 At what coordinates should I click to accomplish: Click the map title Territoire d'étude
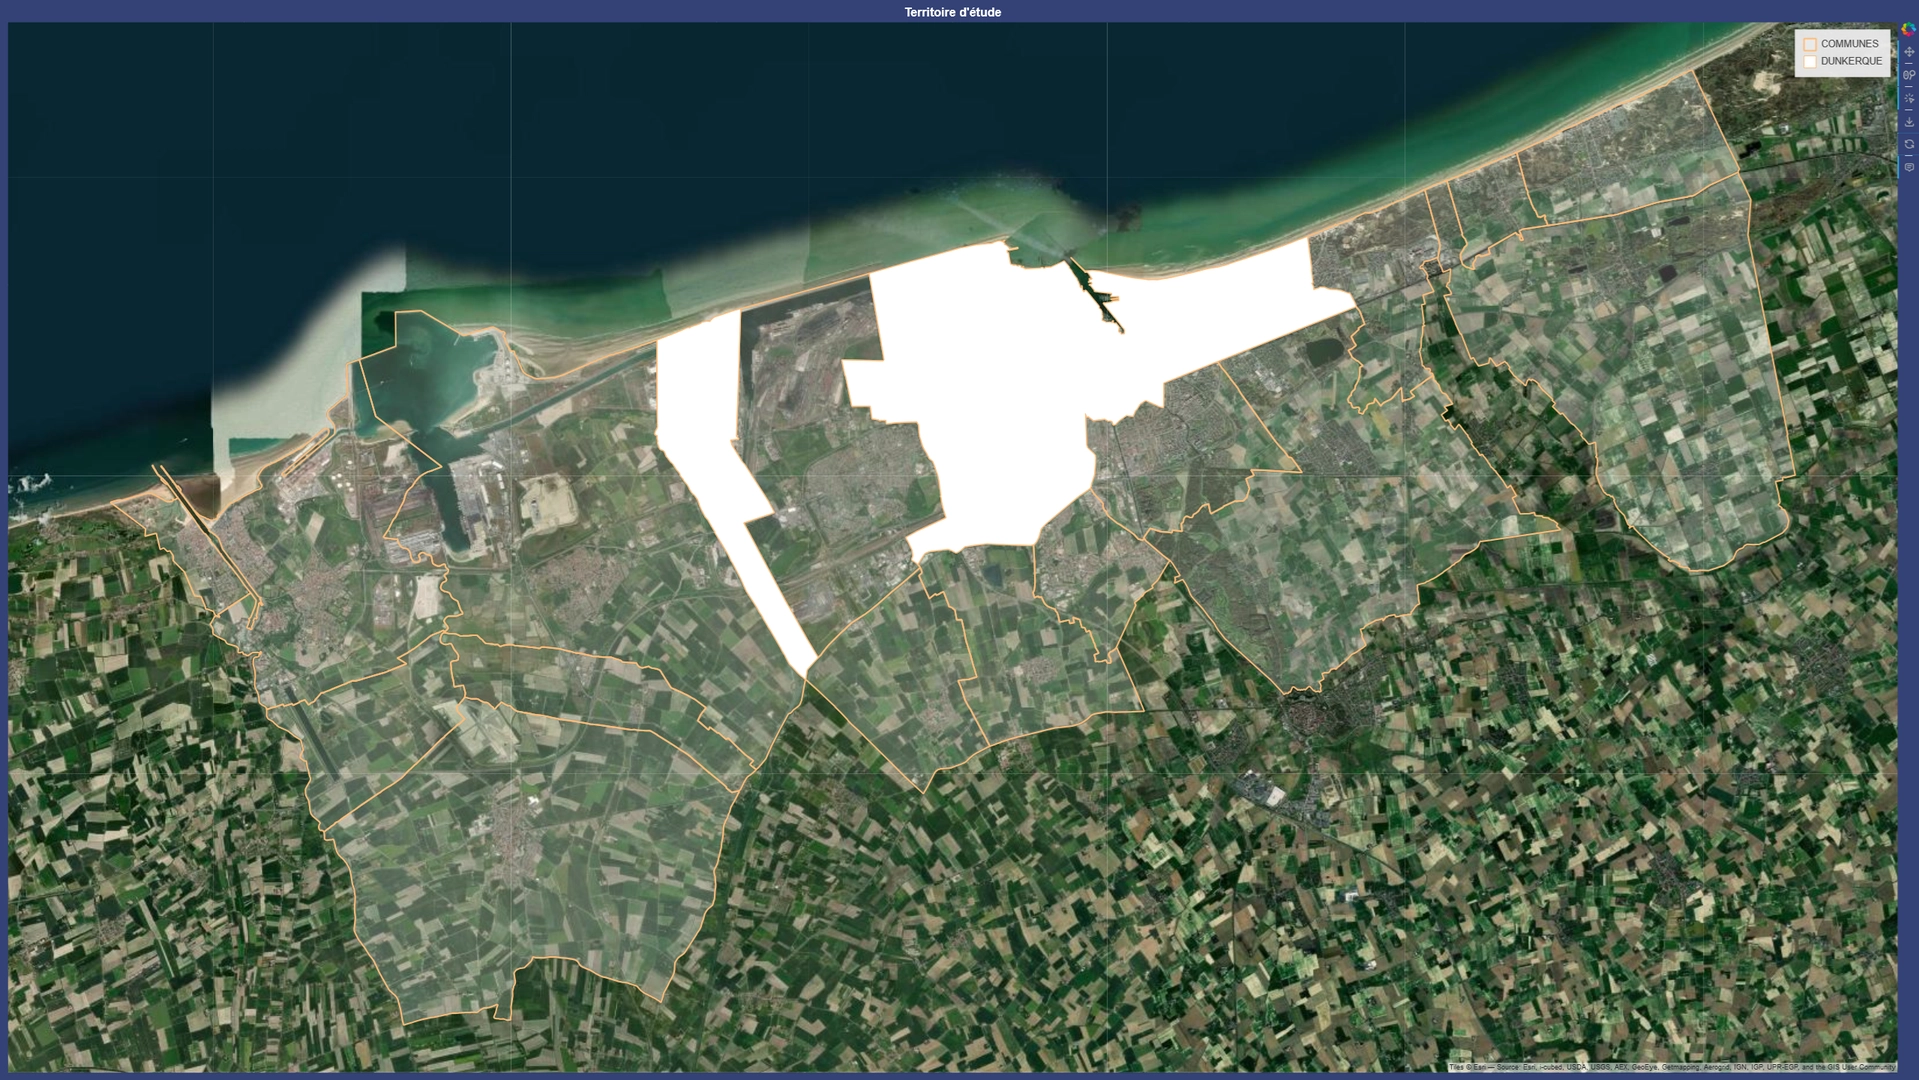[953, 12]
